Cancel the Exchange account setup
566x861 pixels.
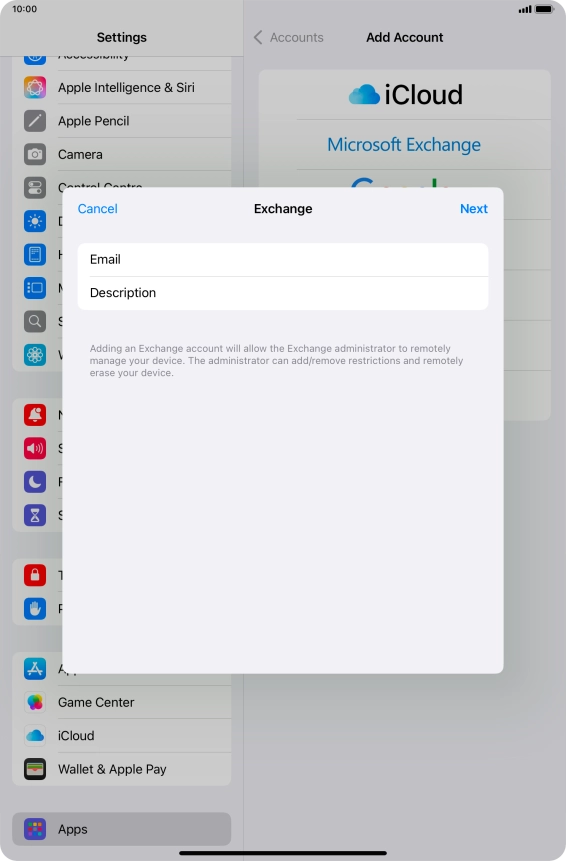(x=97, y=209)
